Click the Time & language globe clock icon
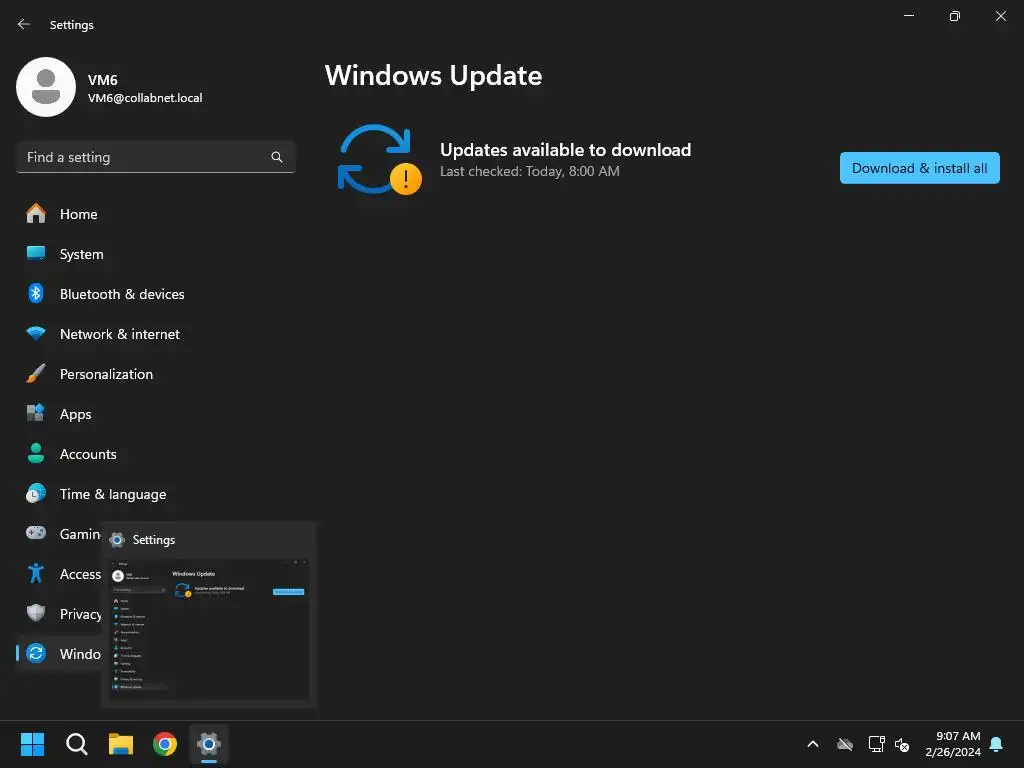This screenshot has height=768, width=1024. pos(36,493)
